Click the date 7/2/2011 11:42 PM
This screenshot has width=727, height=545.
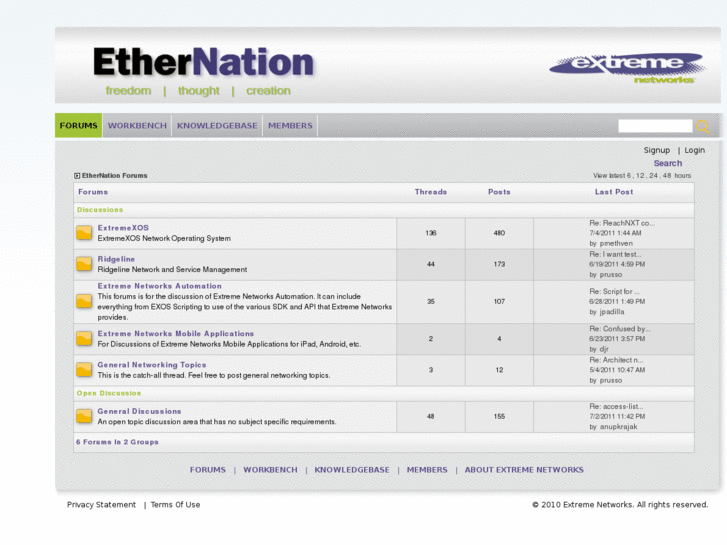click(617, 417)
